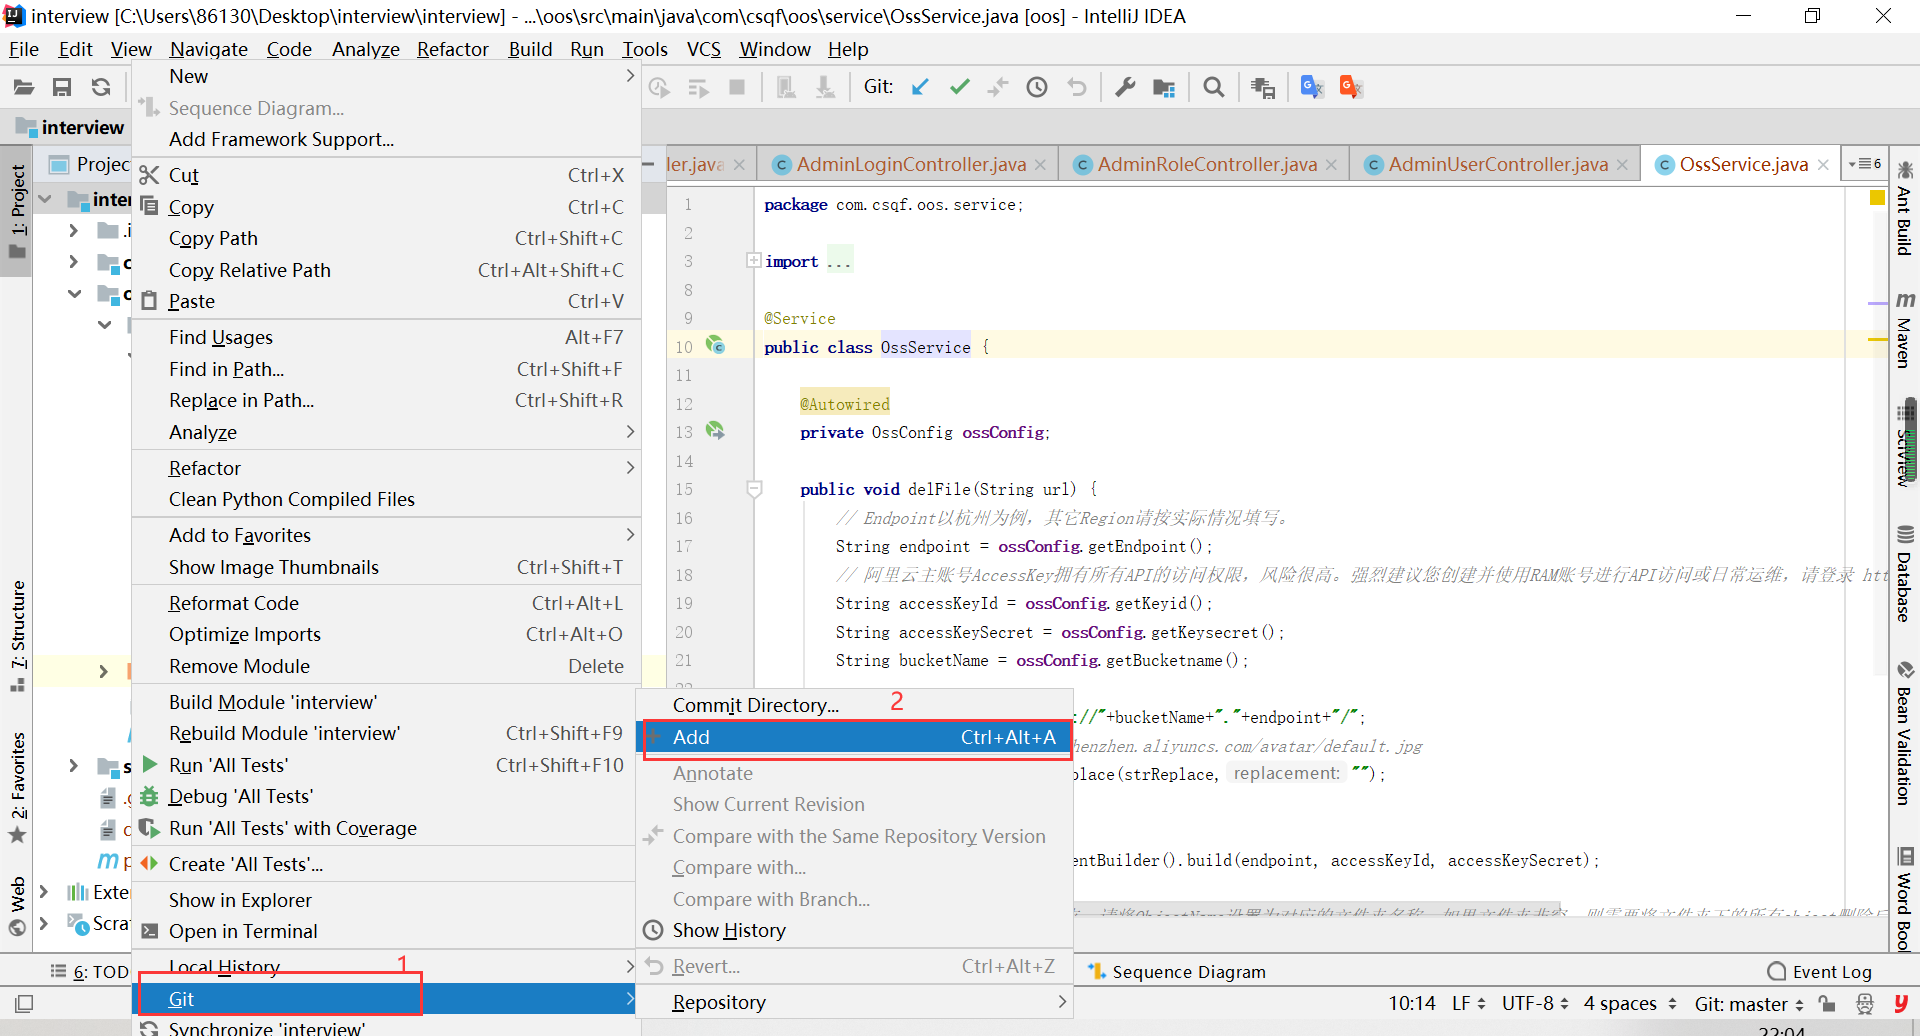The width and height of the screenshot is (1920, 1036).
Task: Open the VCS menu in menu bar
Action: pos(703,49)
